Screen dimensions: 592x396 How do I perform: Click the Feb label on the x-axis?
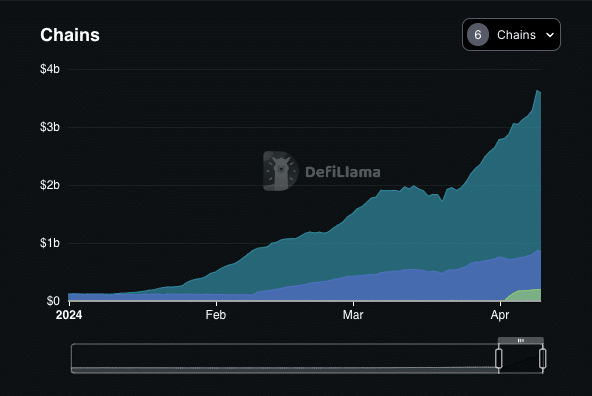pos(216,315)
